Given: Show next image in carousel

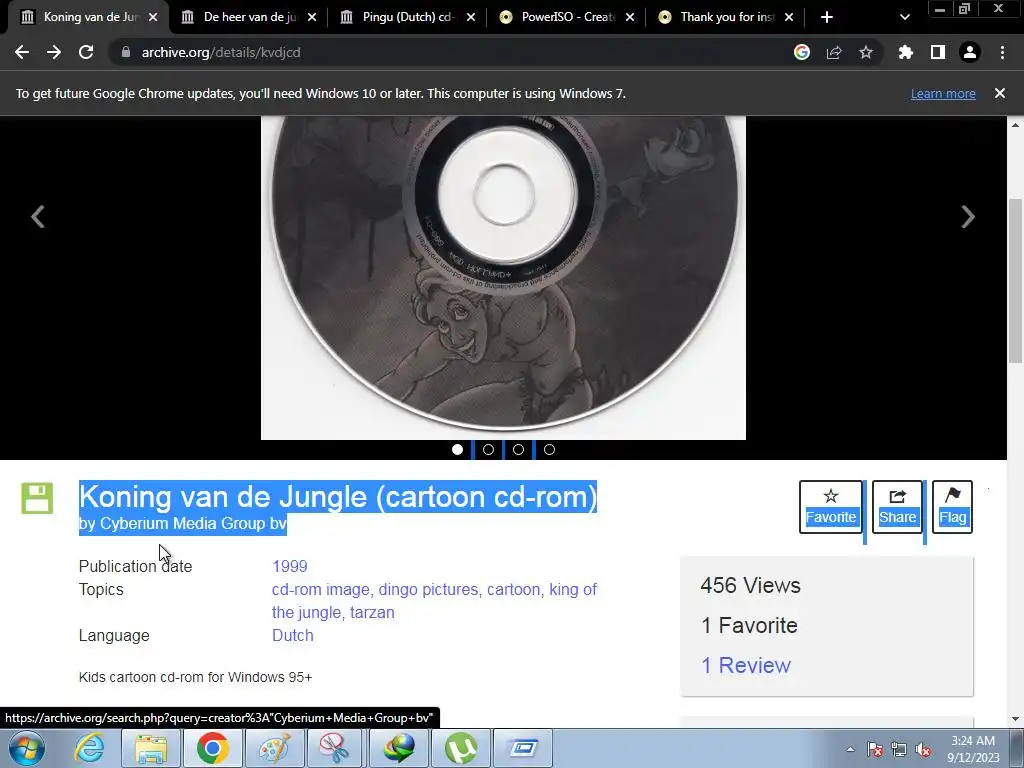Looking at the screenshot, I should (968, 217).
